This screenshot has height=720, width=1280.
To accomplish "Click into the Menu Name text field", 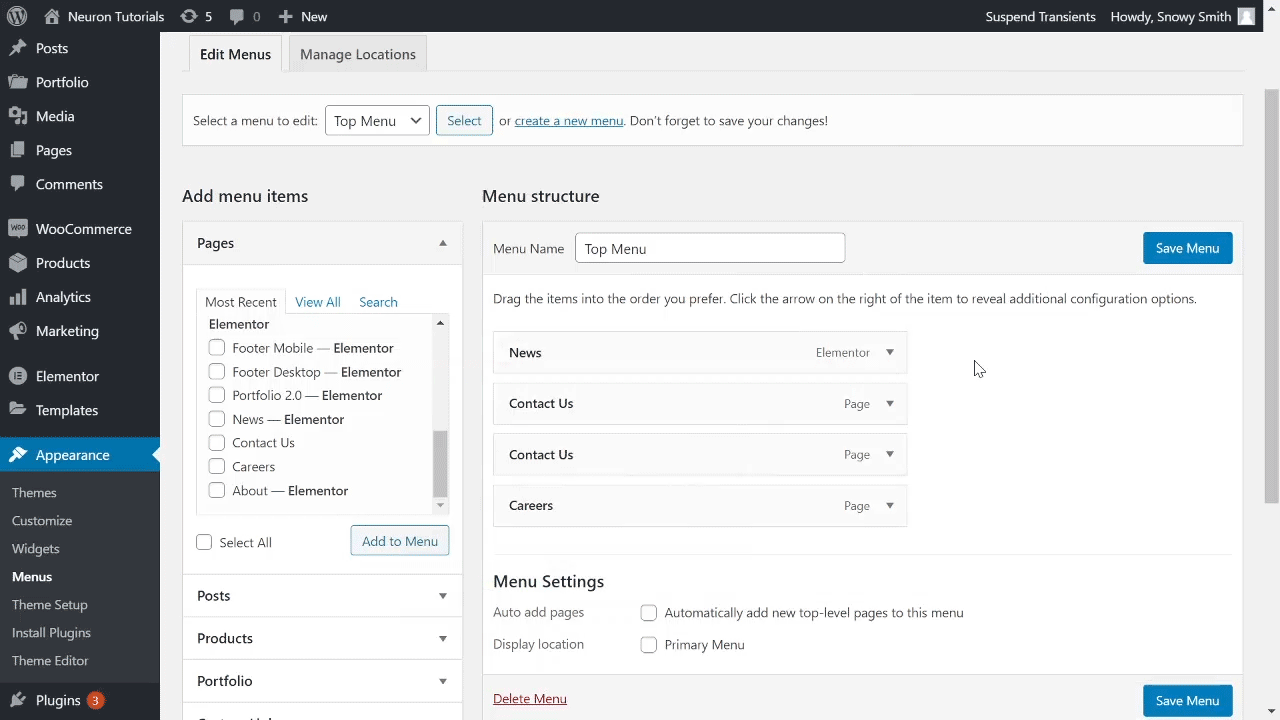I will 710,248.
